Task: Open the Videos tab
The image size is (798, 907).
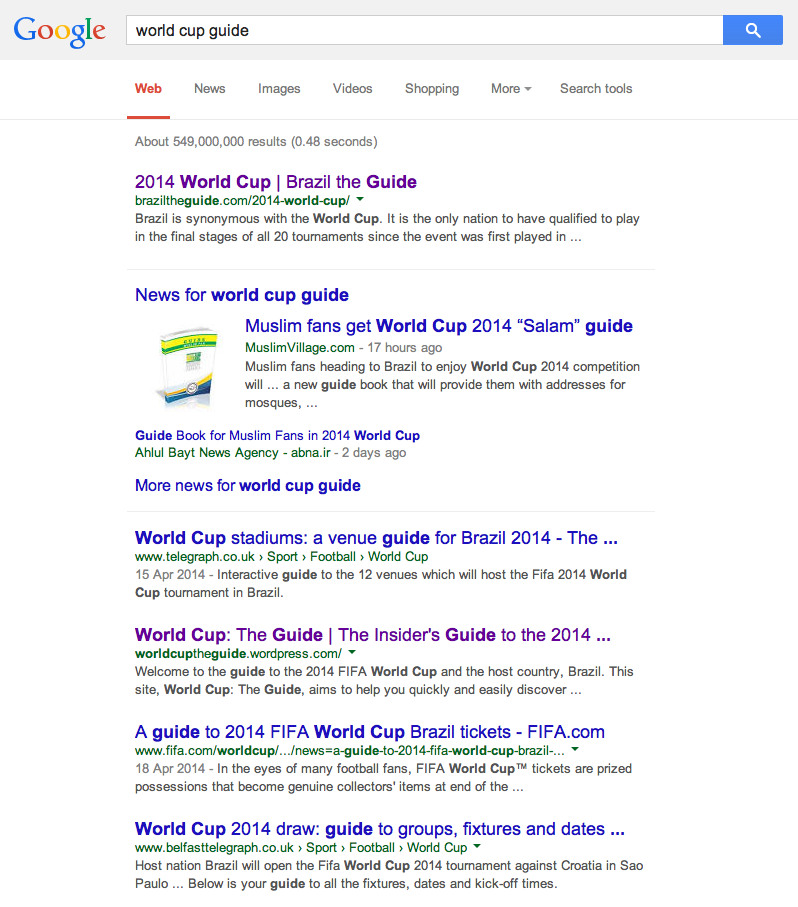Action: click(x=352, y=88)
